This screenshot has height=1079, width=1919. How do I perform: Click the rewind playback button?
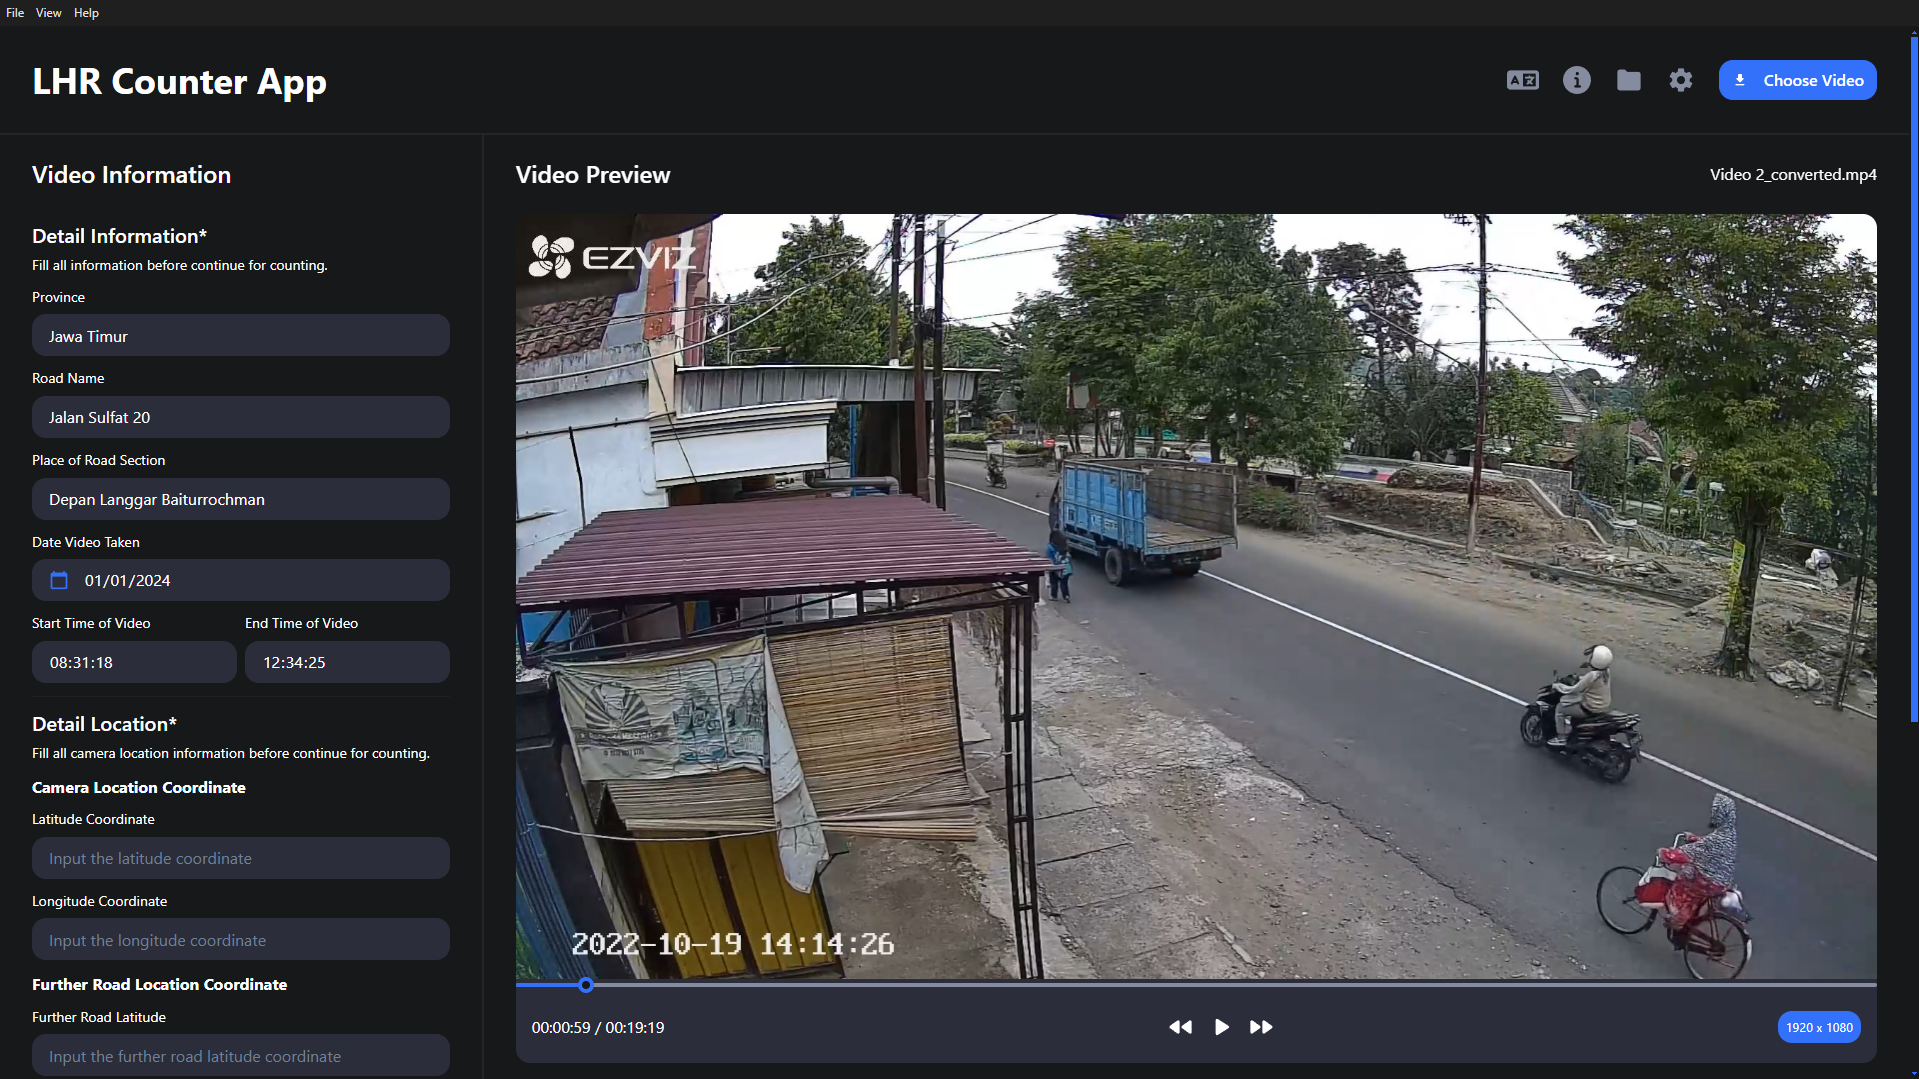coord(1180,1027)
